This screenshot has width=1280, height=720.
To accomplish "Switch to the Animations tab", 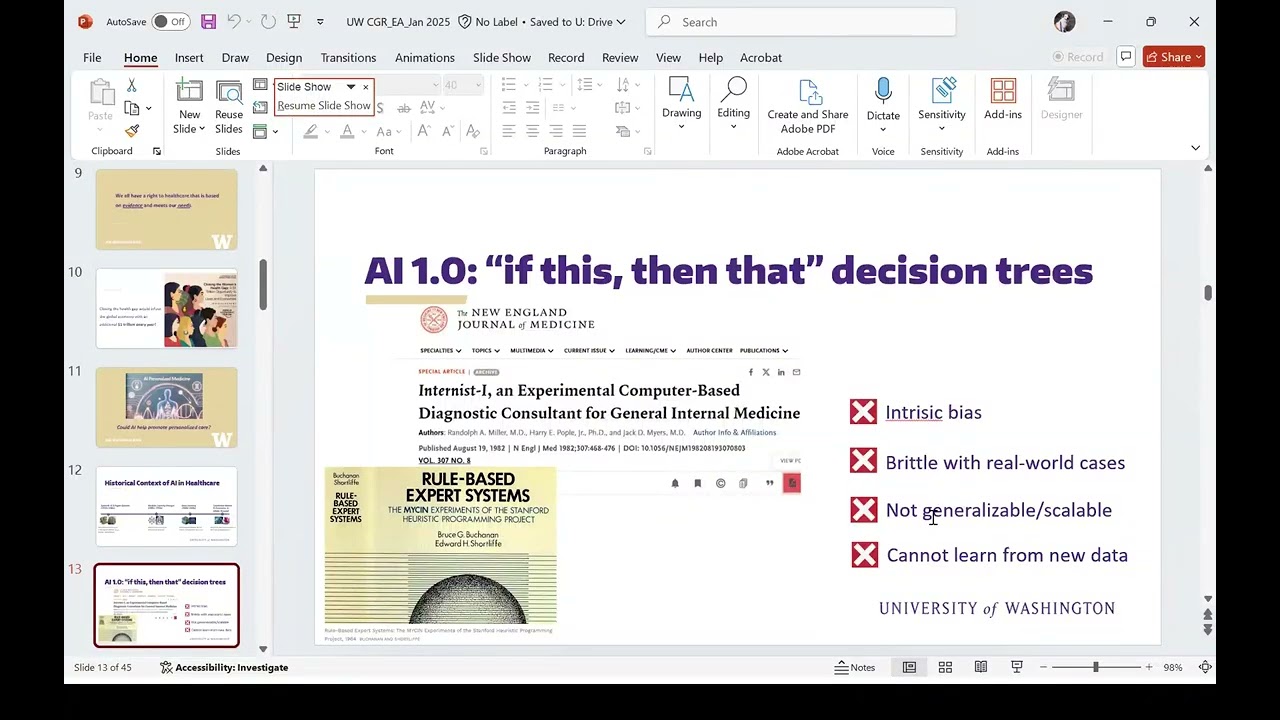I will click(425, 57).
